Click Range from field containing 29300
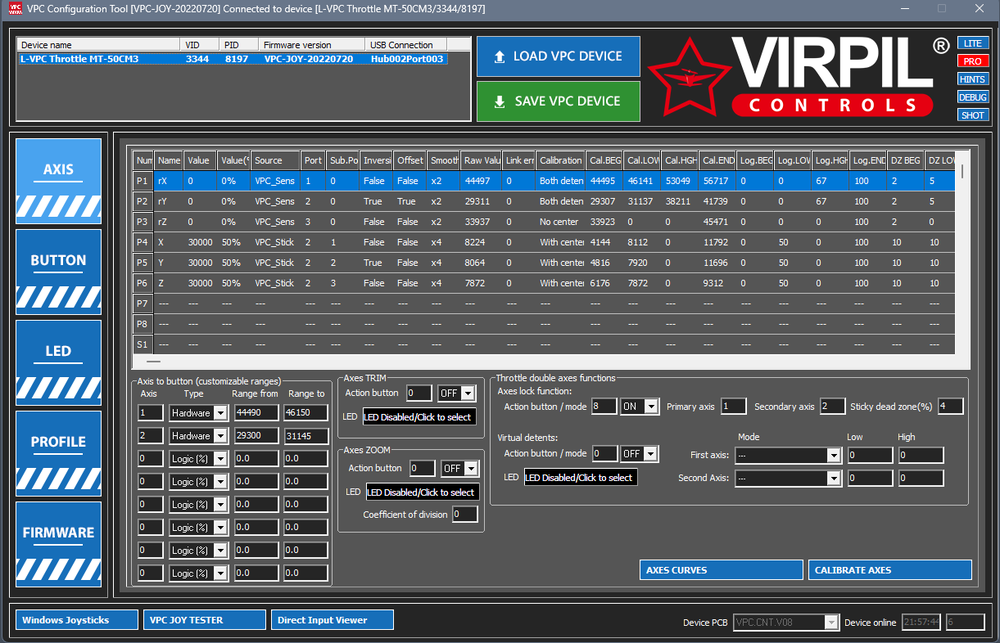The width and height of the screenshot is (1000, 643). tap(256, 436)
